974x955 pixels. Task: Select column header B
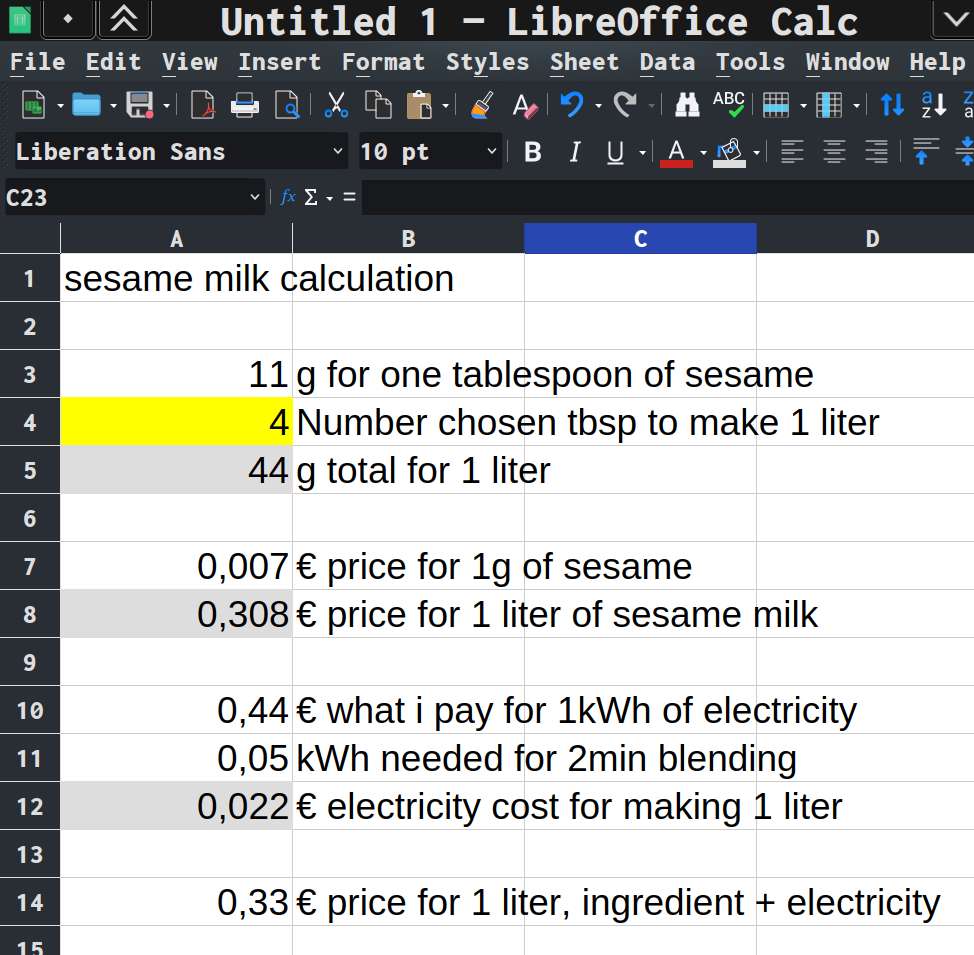(408, 239)
